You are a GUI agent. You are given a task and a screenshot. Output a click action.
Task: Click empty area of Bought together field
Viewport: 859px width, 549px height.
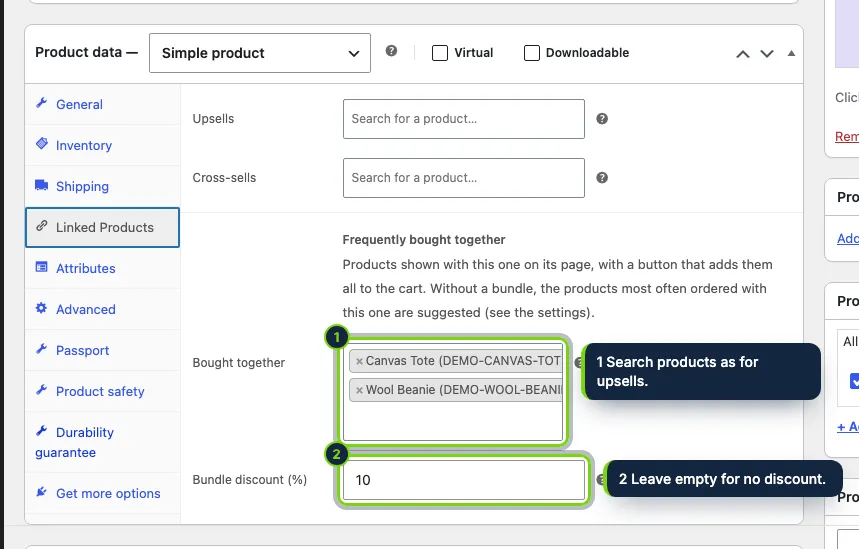(x=453, y=422)
